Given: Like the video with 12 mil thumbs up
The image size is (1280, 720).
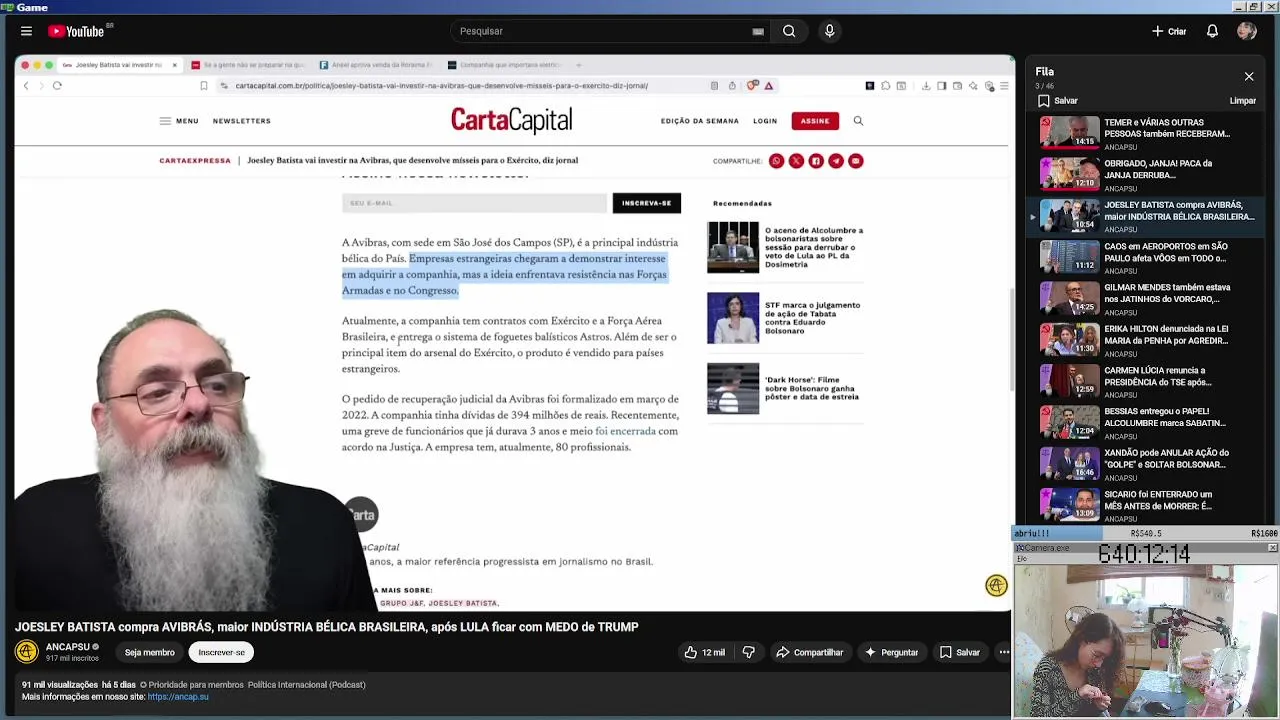Looking at the screenshot, I should (704, 652).
